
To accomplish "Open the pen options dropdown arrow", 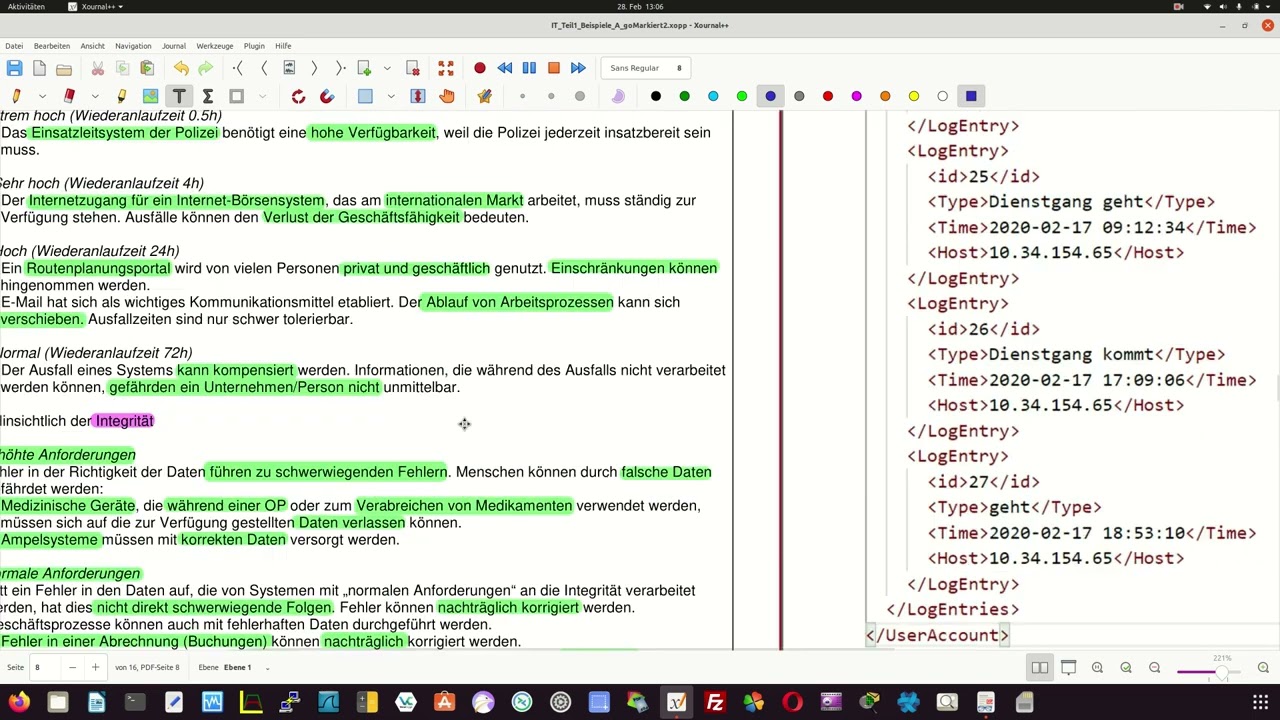I will [42, 96].
